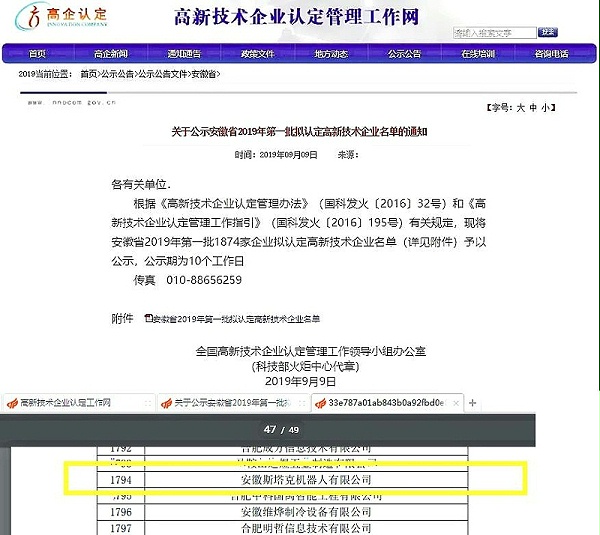Go to 公示公告 in the breadcrumb

117,74
